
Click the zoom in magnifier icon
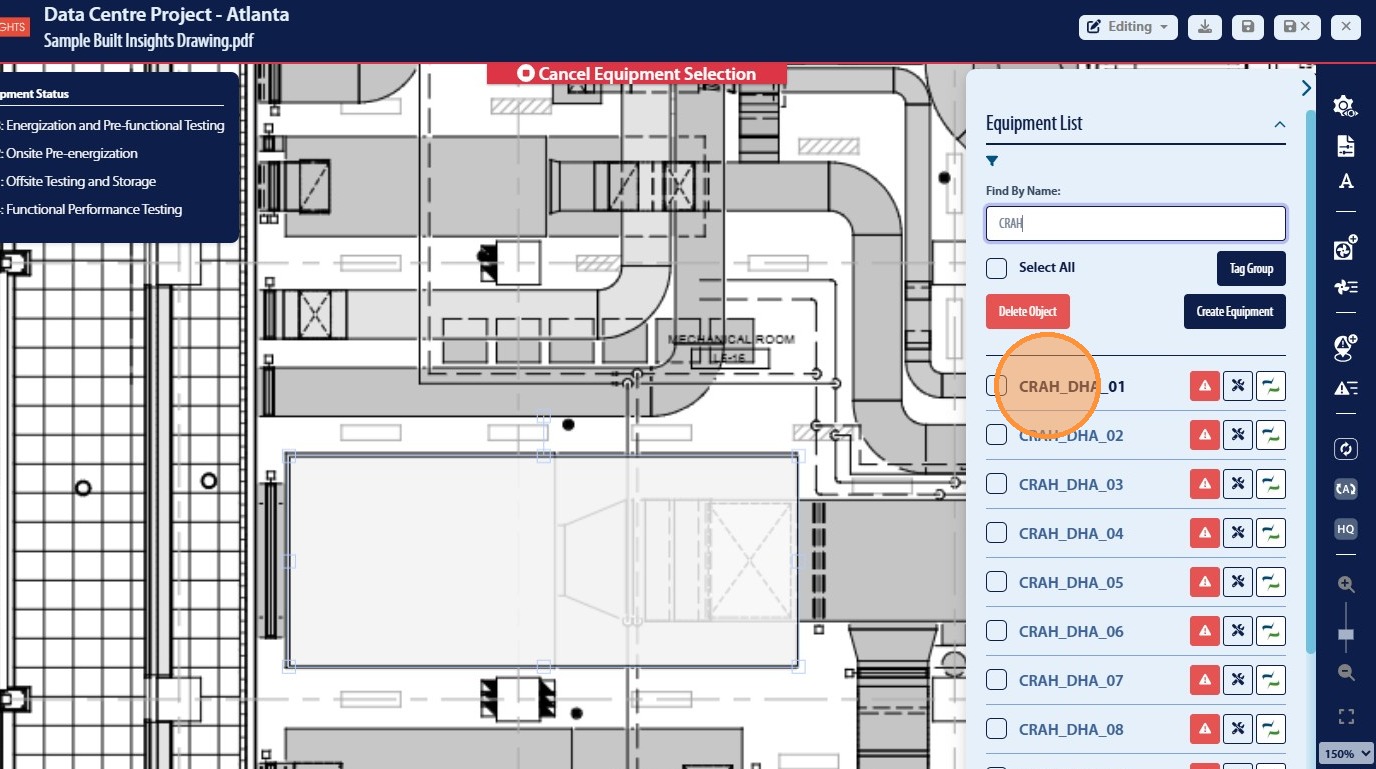coord(1346,585)
